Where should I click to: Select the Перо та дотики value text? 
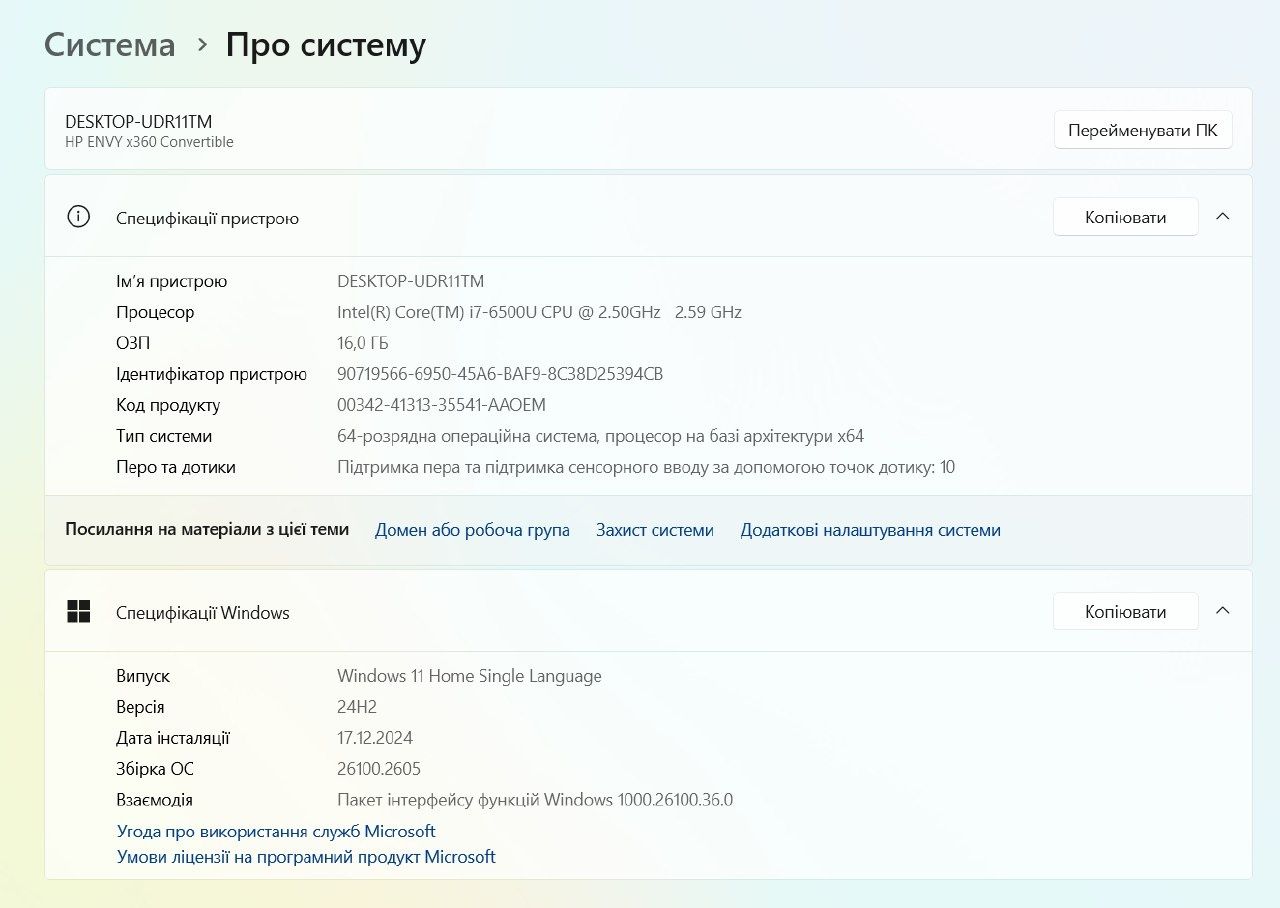tap(646, 467)
